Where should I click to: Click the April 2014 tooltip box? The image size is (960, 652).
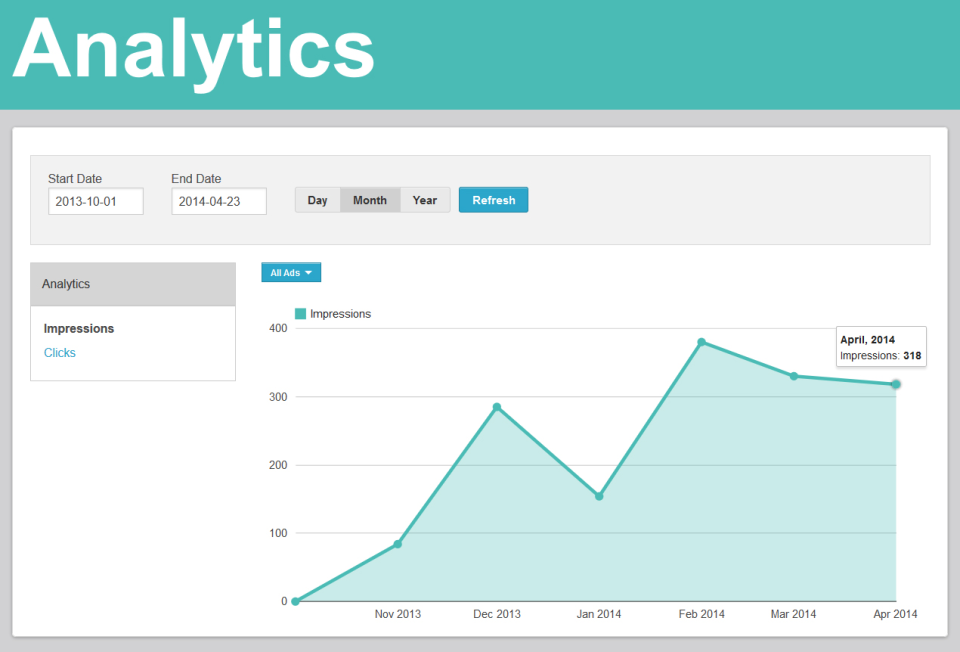pyautogui.click(x=880, y=347)
